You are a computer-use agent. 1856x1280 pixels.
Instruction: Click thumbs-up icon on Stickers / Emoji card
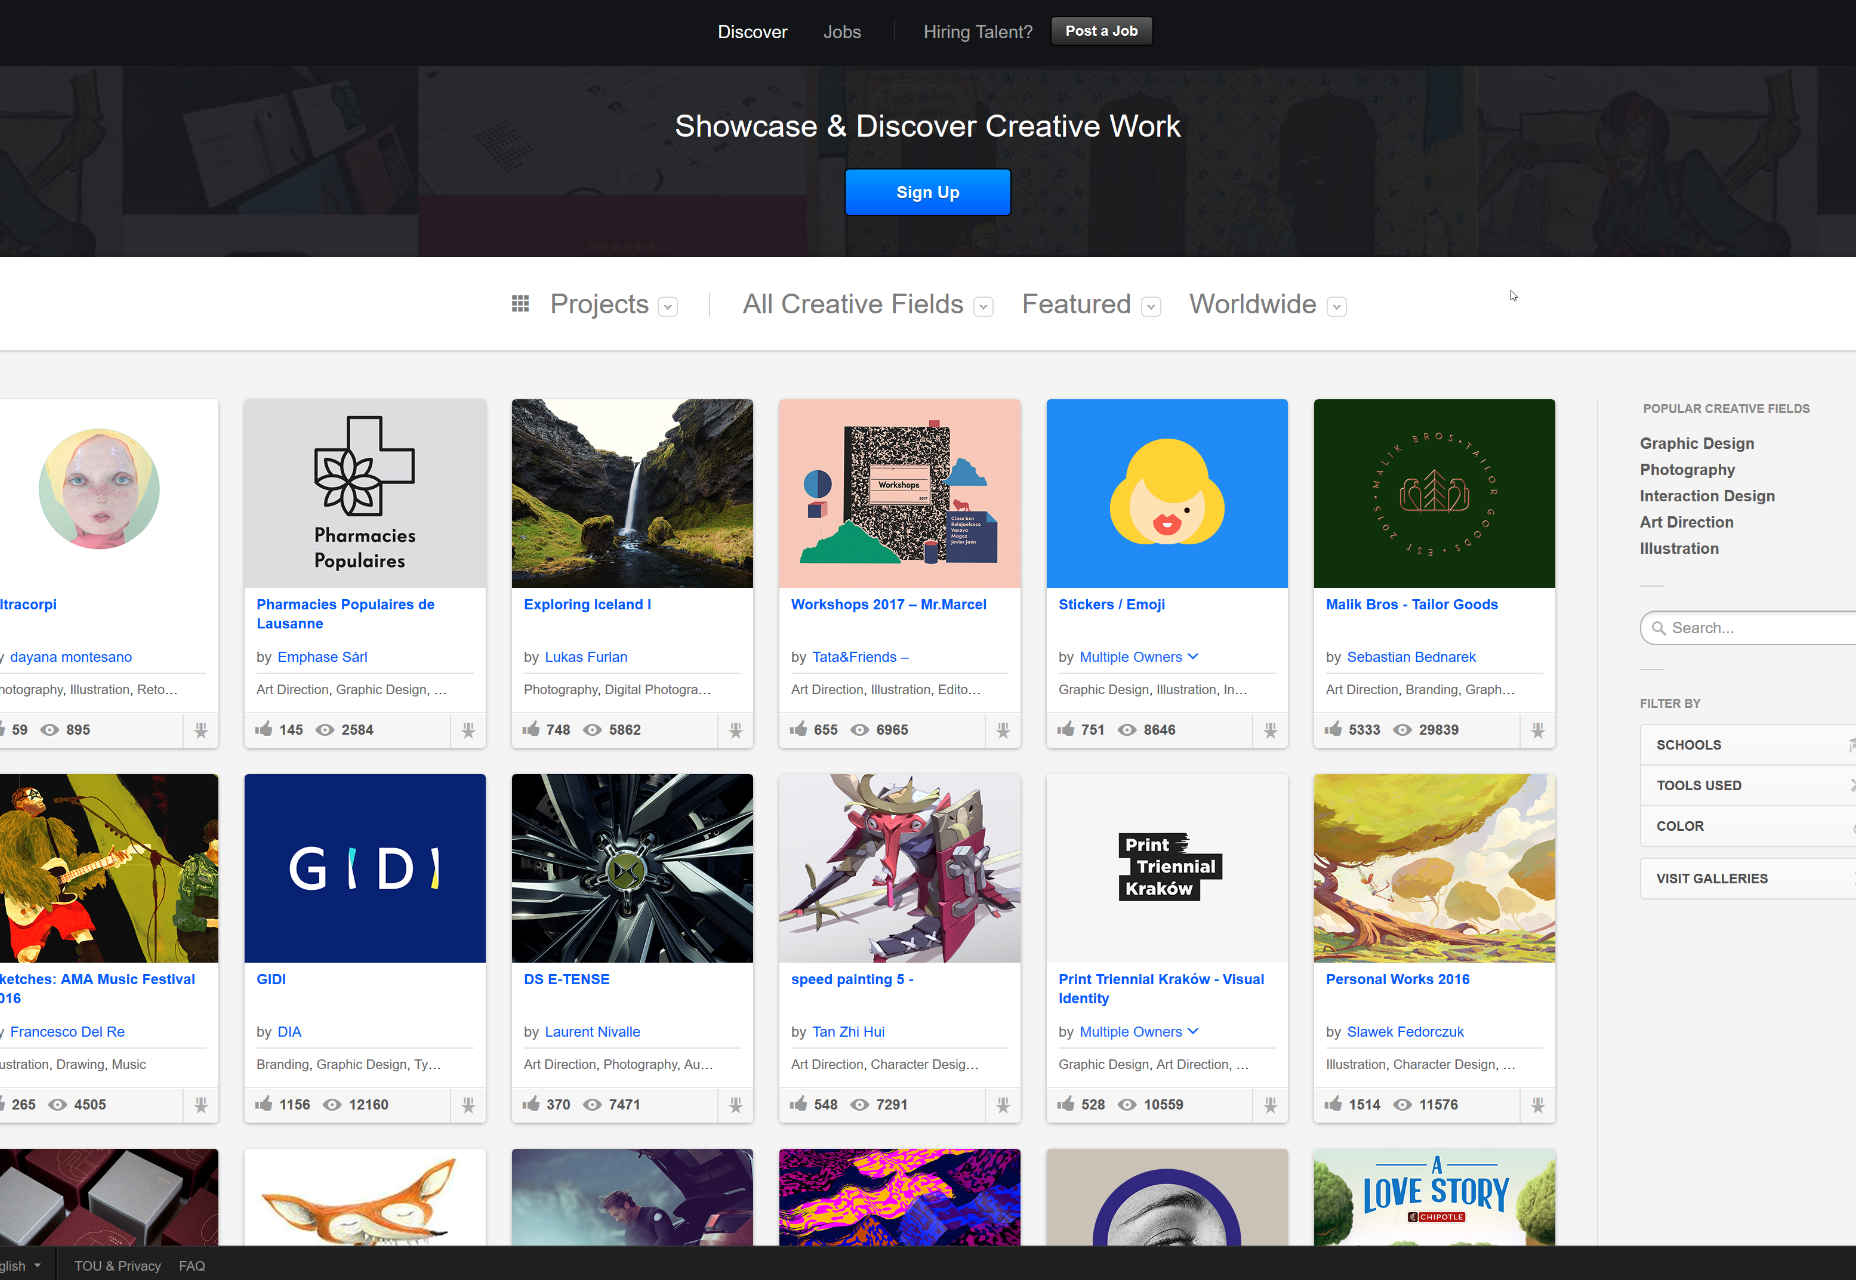coord(1066,729)
